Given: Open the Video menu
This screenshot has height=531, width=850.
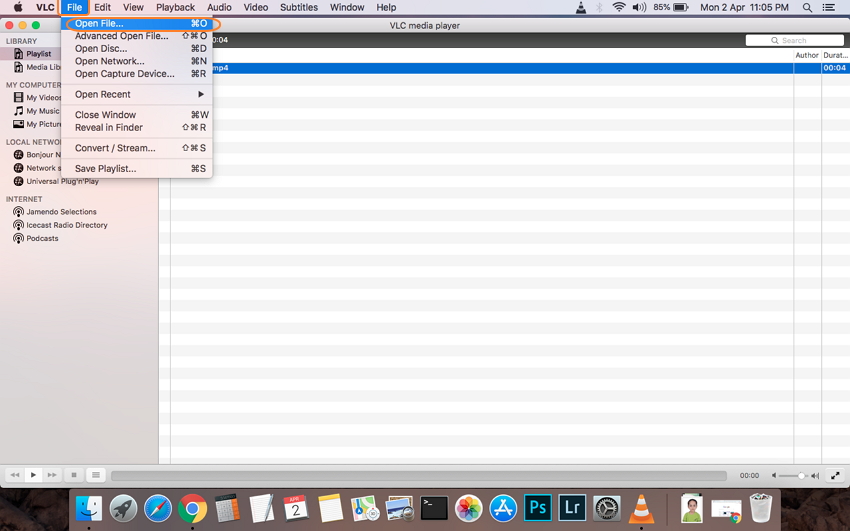Looking at the screenshot, I should click(x=255, y=8).
